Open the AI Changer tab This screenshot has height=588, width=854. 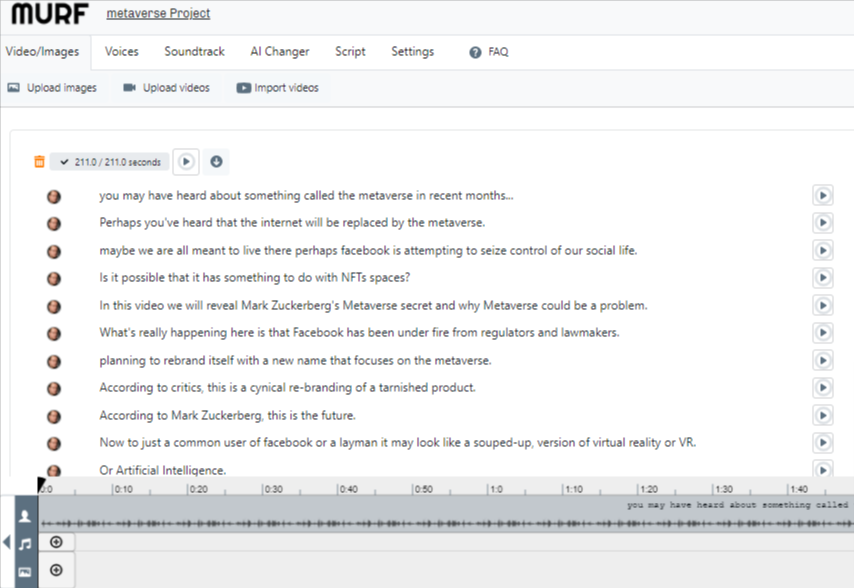click(x=279, y=52)
